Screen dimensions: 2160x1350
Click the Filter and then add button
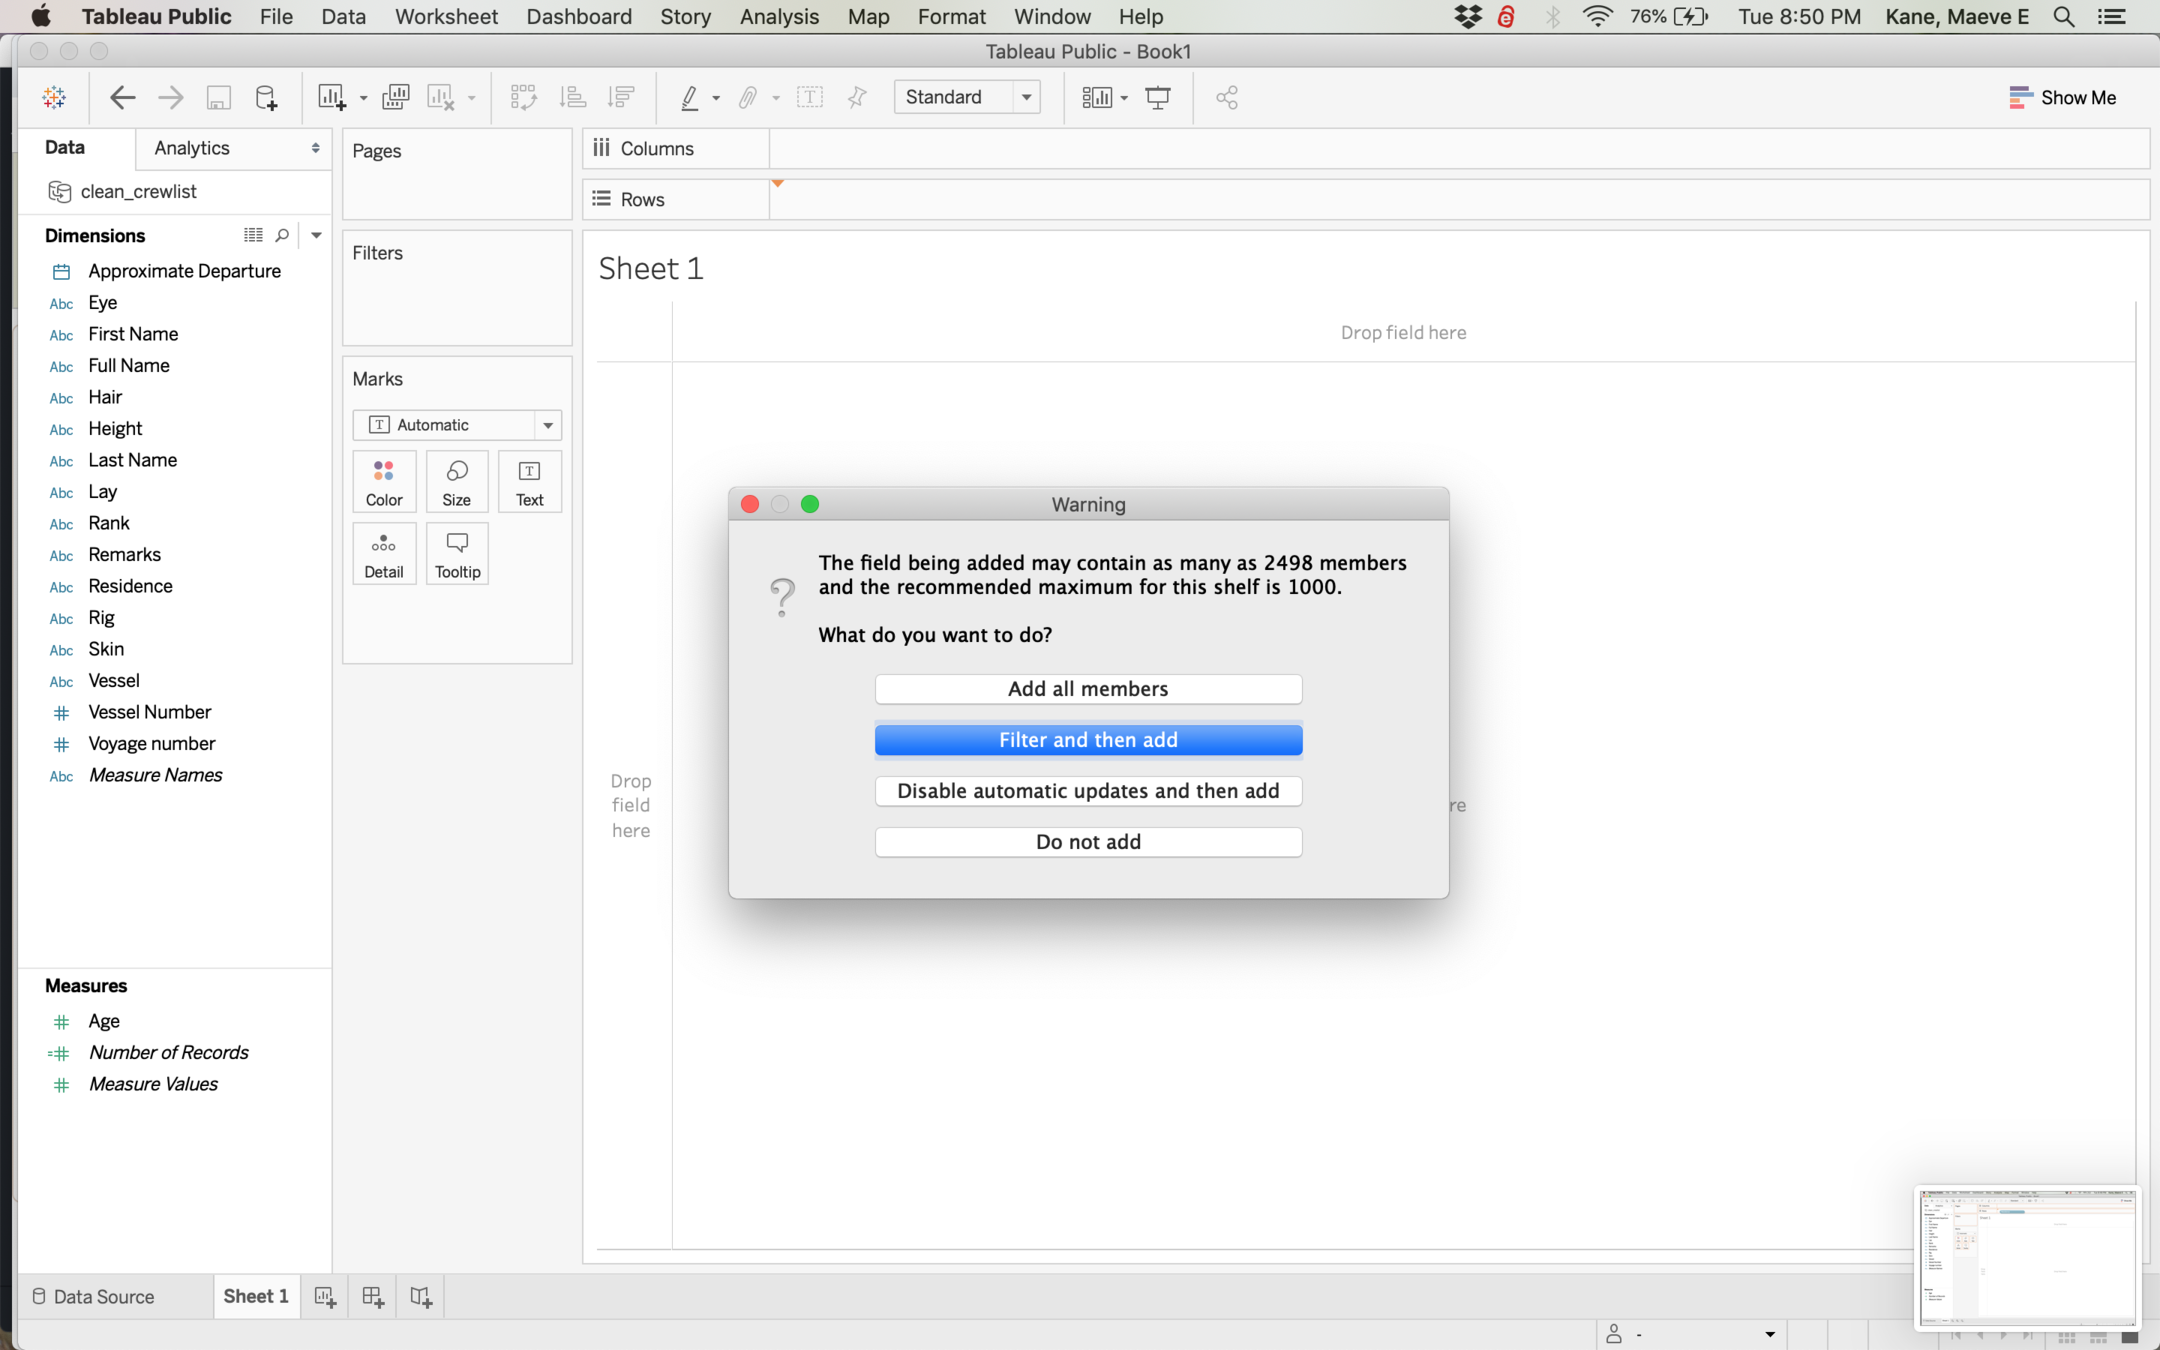point(1088,740)
